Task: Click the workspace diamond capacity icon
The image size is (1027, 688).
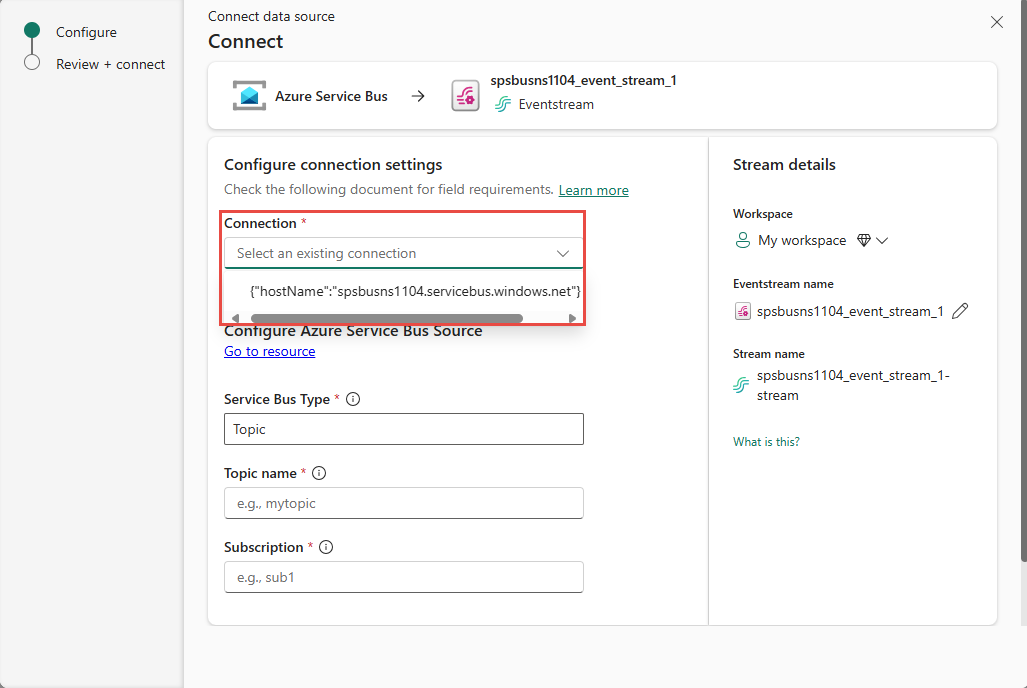Action: pyautogui.click(x=864, y=240)
